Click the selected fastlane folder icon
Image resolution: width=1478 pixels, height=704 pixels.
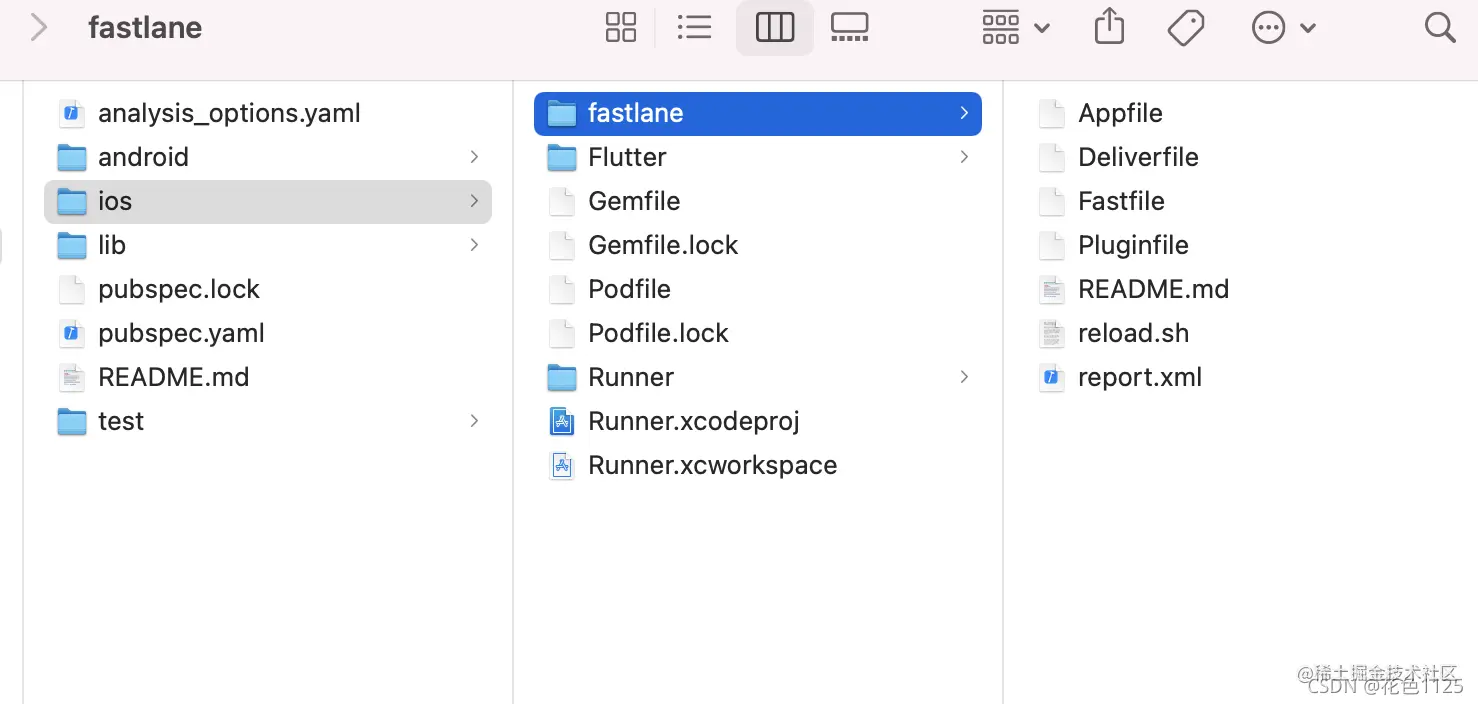562,113
